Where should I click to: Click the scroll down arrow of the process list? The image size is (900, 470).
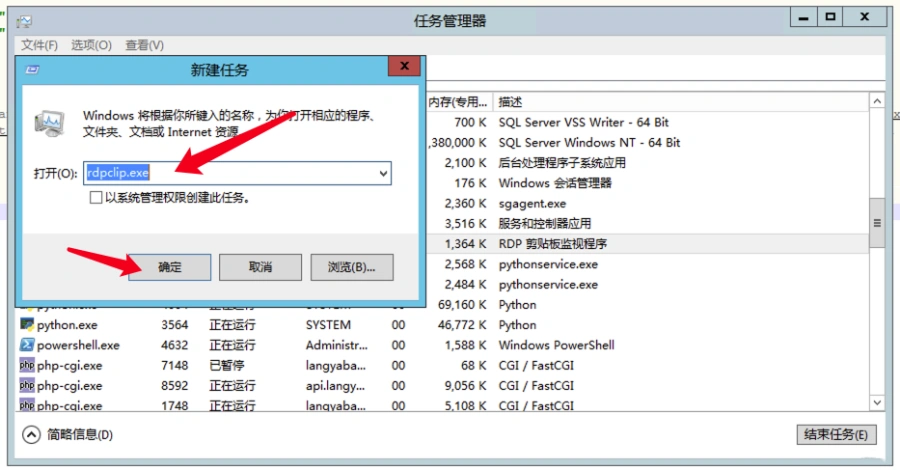pyautogui.click(x=877, y=403)
